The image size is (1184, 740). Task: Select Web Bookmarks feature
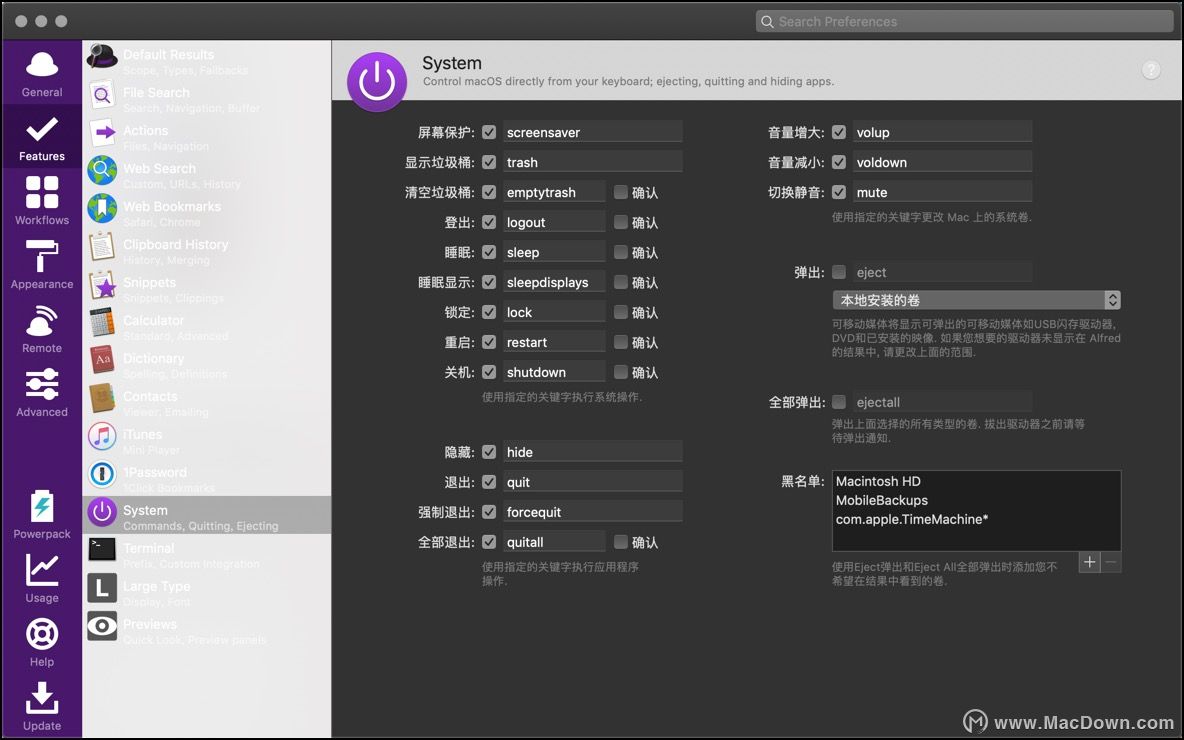coord(206,213)
